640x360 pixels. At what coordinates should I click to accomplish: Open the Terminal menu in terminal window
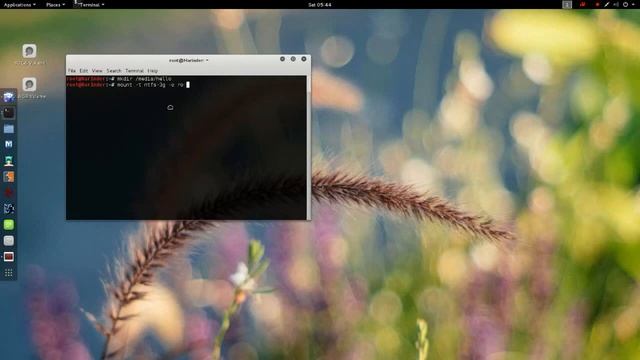[134, 71]
